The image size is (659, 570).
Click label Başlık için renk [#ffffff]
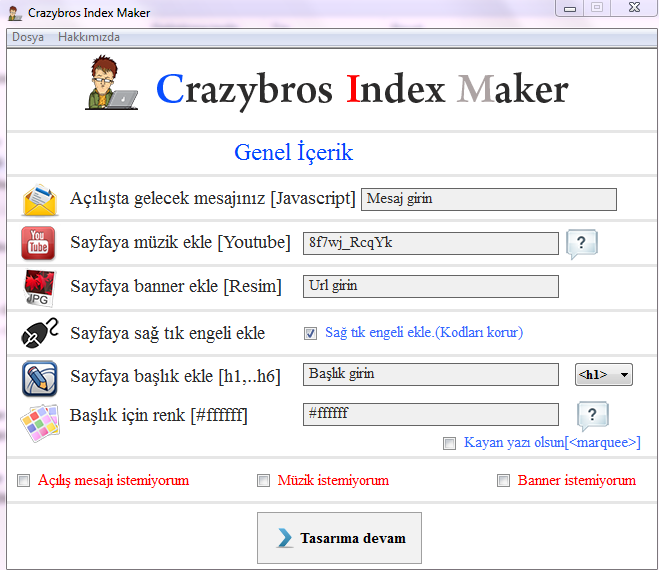tap(158, 415)
